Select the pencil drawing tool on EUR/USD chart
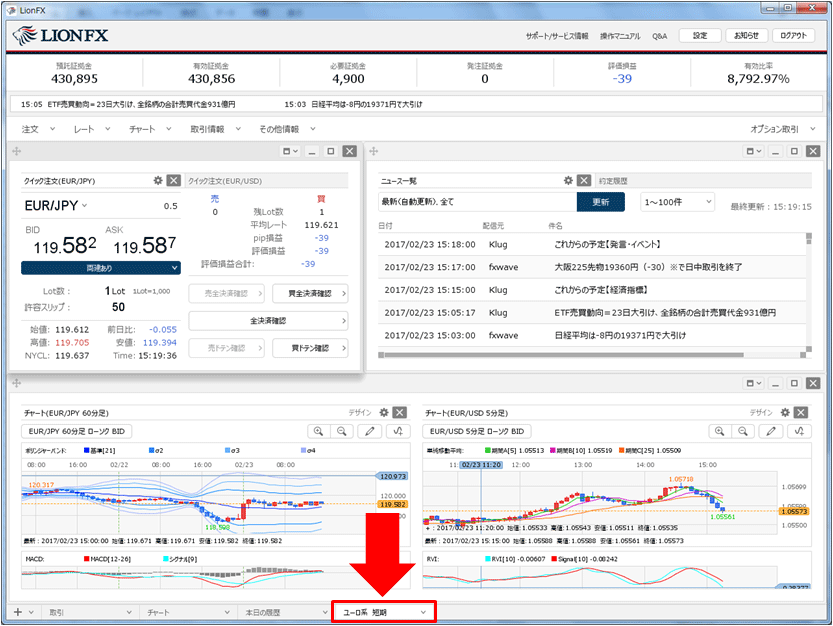The width and height of the screenshot is (833, 626). (771, 431)
